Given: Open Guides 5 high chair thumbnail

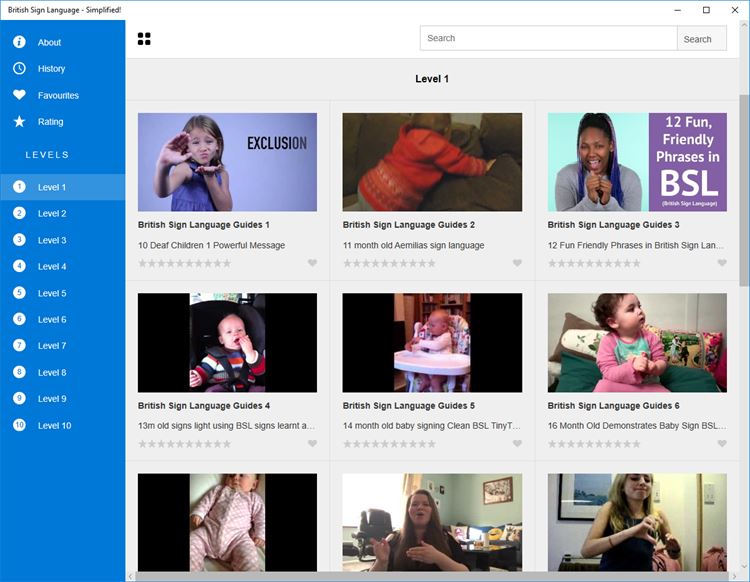Looking at the screenshot, I should click(x=432, y=343).
